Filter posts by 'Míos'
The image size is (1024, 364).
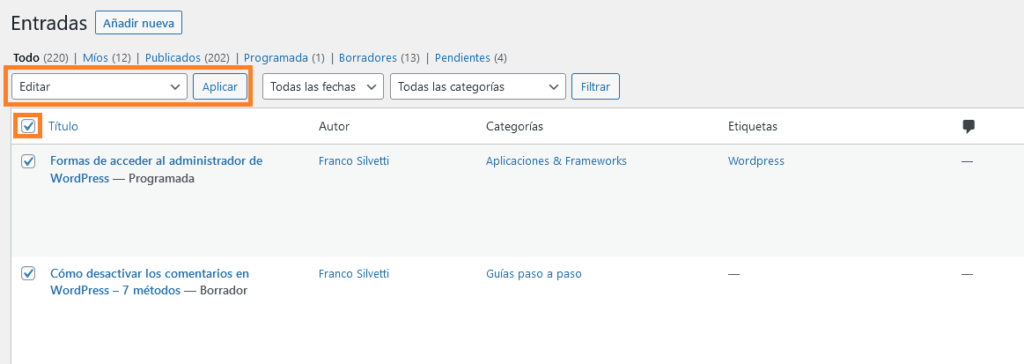tap(95, 58)
